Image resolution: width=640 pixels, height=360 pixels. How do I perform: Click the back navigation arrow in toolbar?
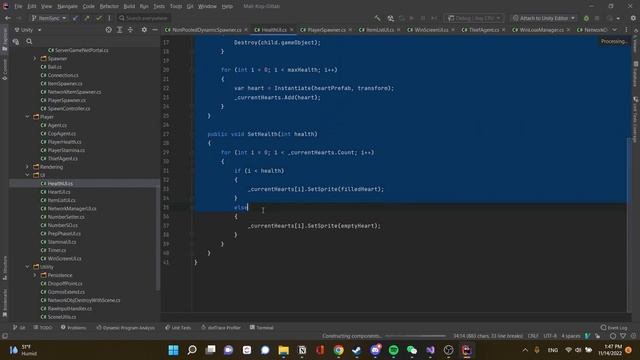click(8, 18)
